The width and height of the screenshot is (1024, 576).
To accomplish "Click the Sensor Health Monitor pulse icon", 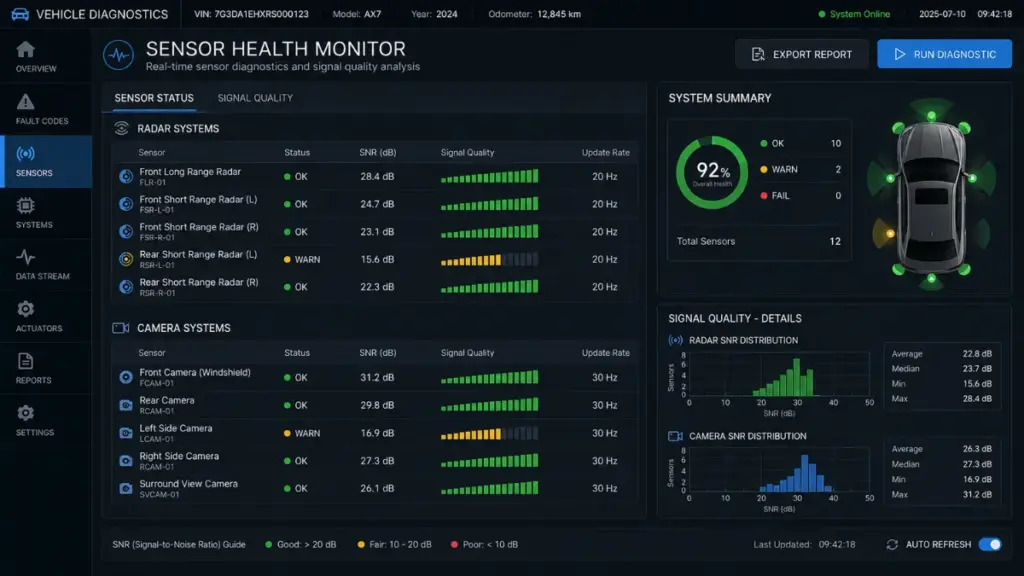I will tap(118, 56).
